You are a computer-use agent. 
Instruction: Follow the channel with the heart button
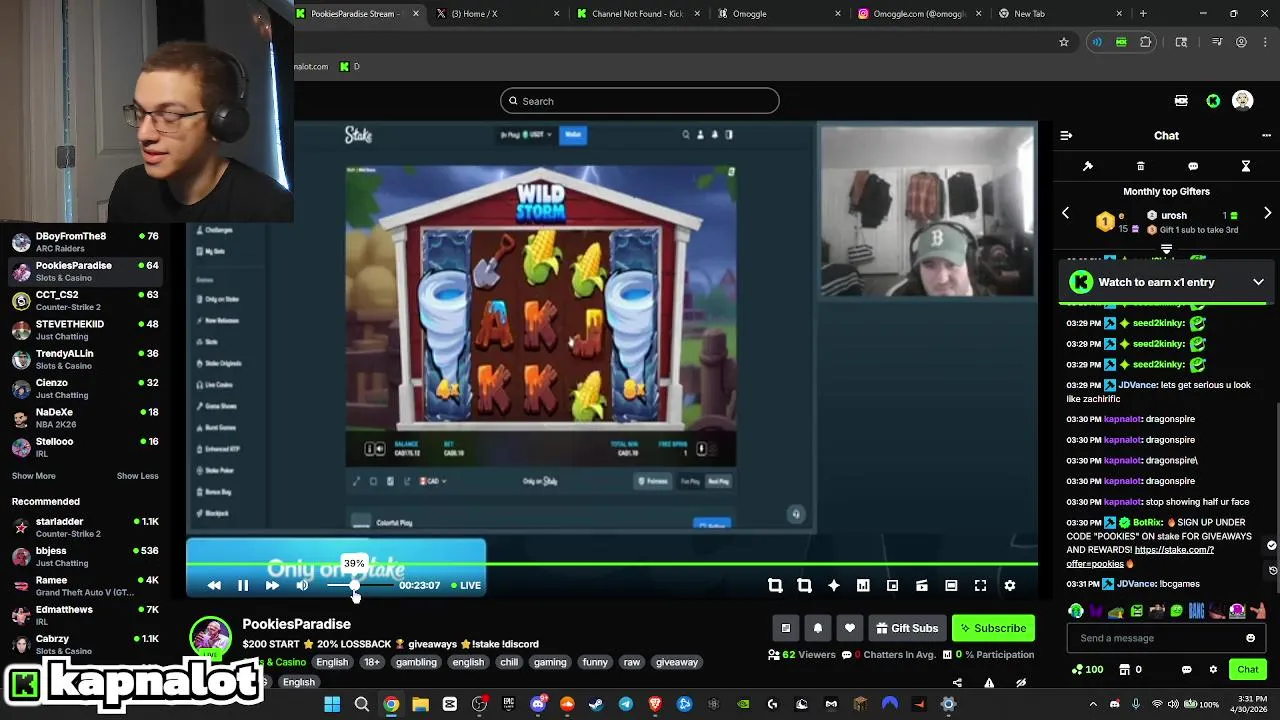click(850, 628)
